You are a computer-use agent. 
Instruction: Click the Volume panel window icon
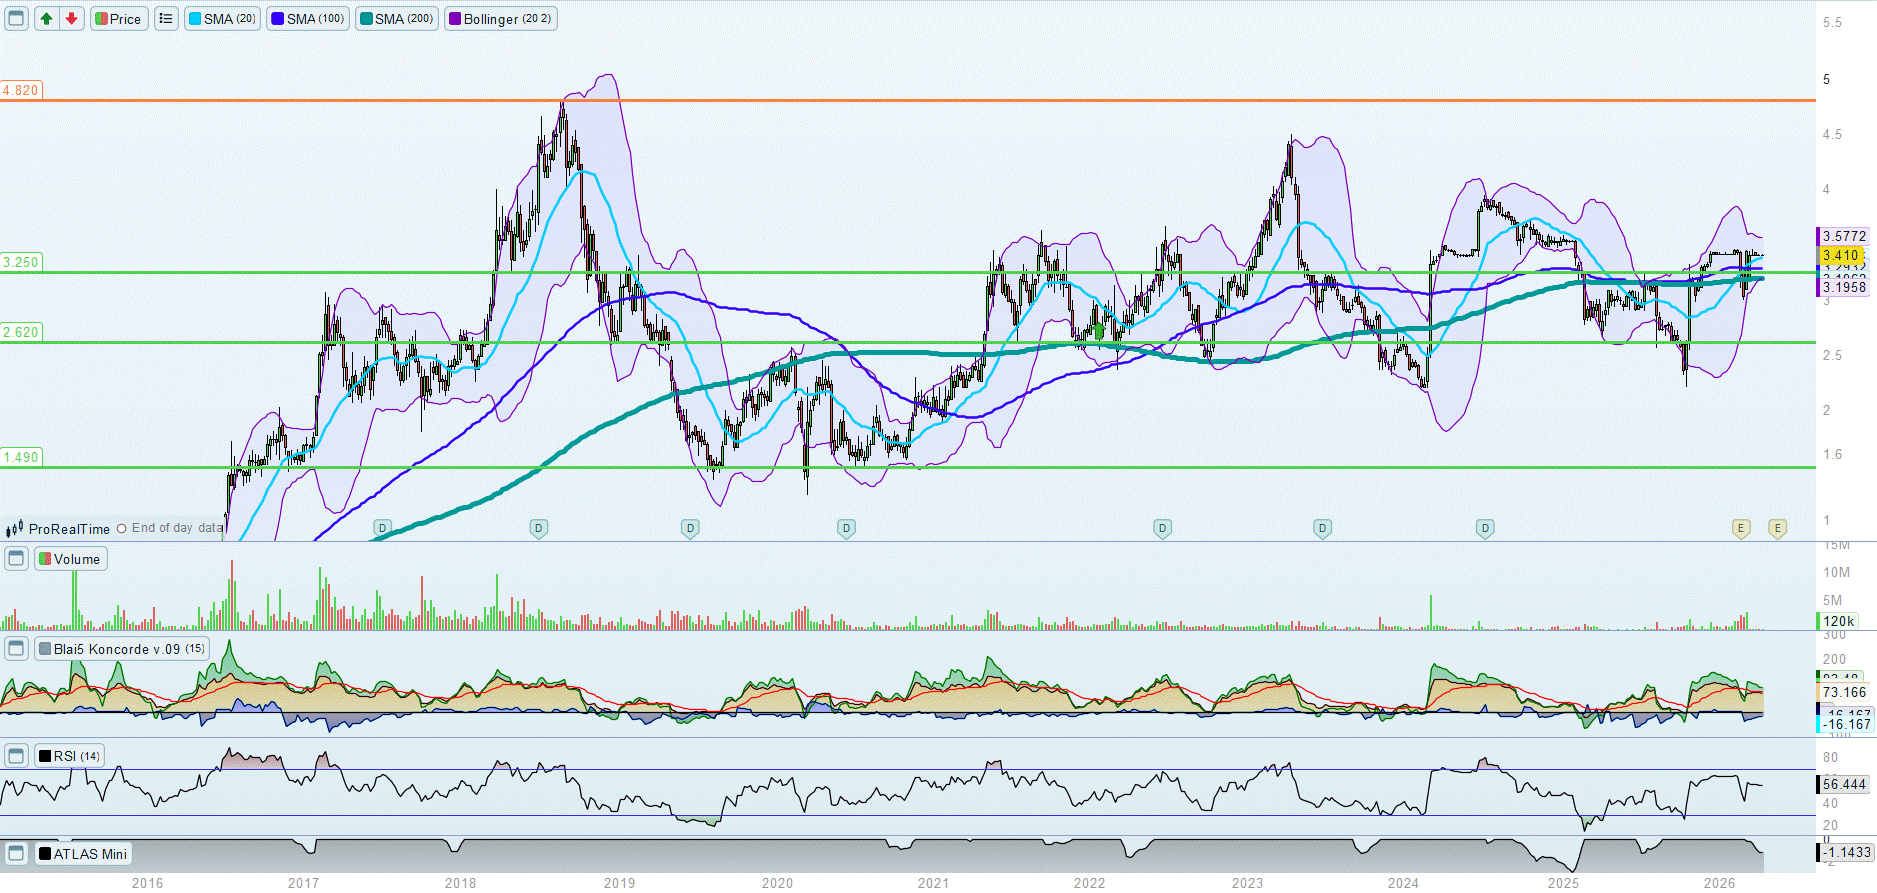[16, 558]
